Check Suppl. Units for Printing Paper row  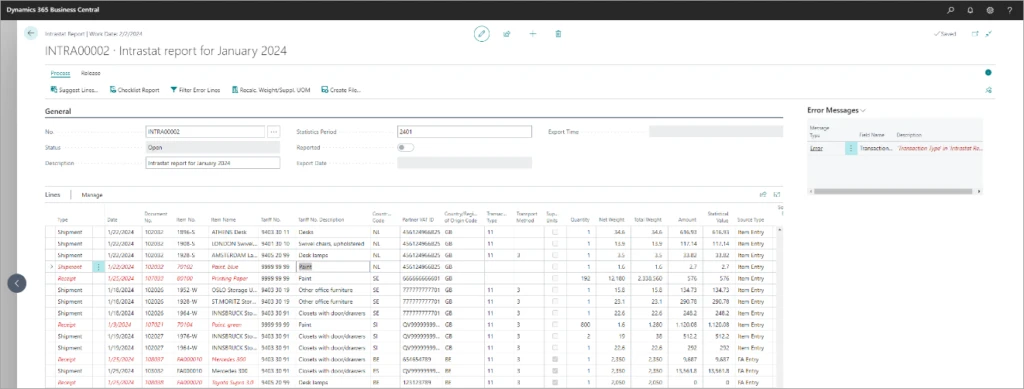[554, 278]
